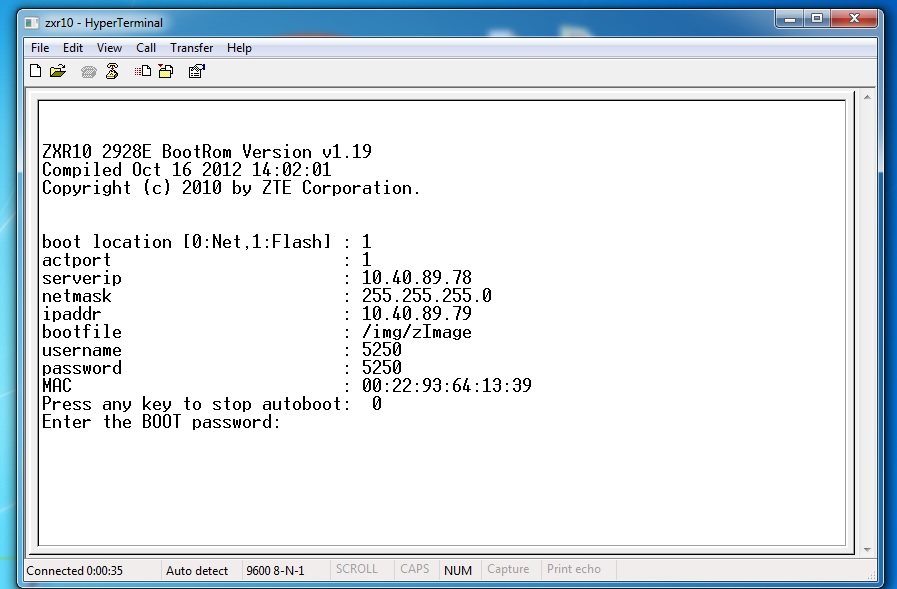Click the Send file toolbar icon
This screenshot has height=589, width=897.
(142, 71)
